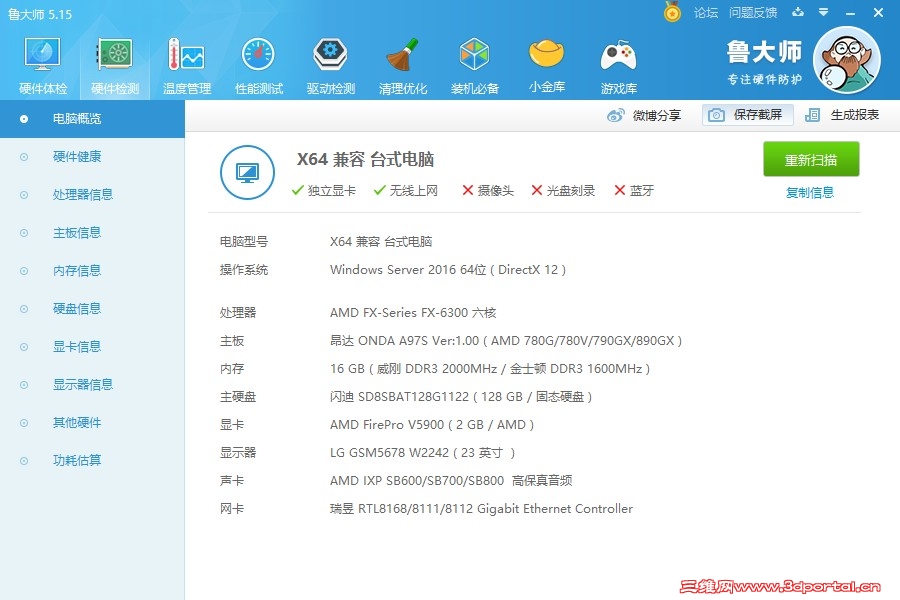The height and width of the screenshot is (600, 900).
Task: Click the 生成报表 generate report text
Action: pyautogui.click(x=855, y=115)
